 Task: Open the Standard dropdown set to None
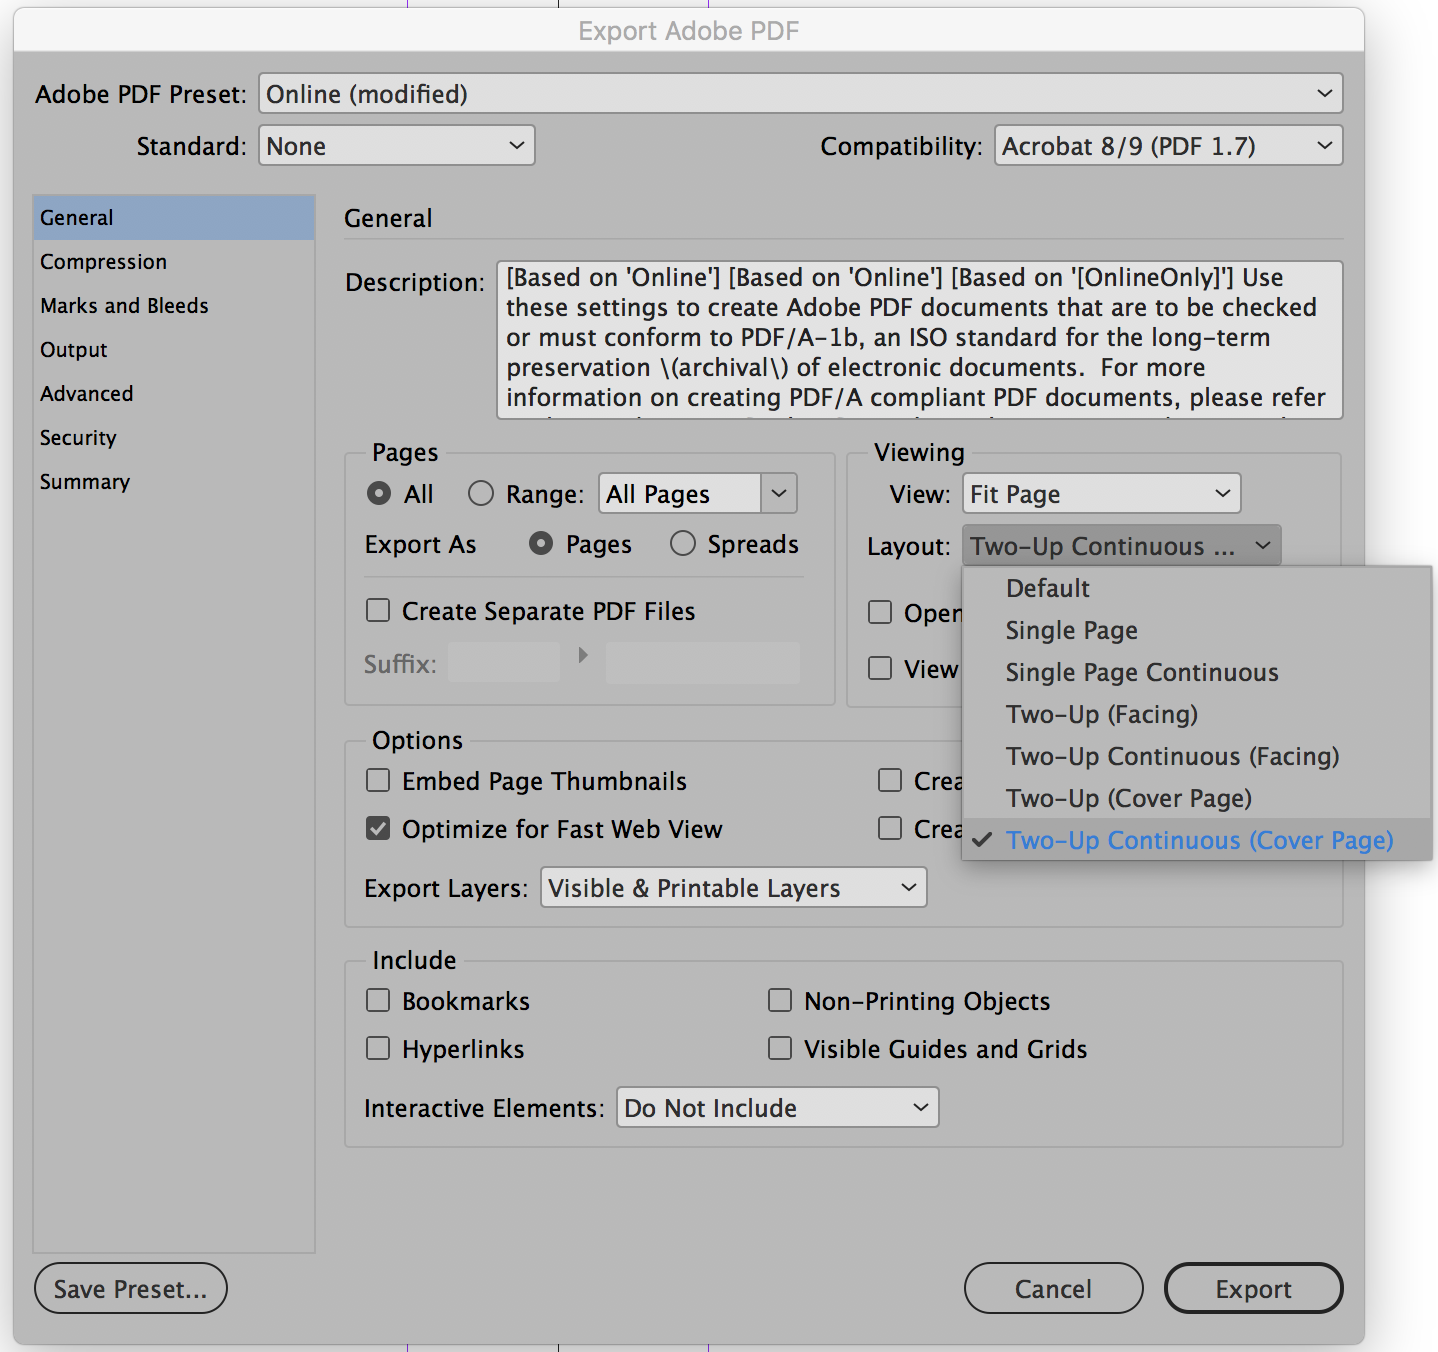click(396, 146)
